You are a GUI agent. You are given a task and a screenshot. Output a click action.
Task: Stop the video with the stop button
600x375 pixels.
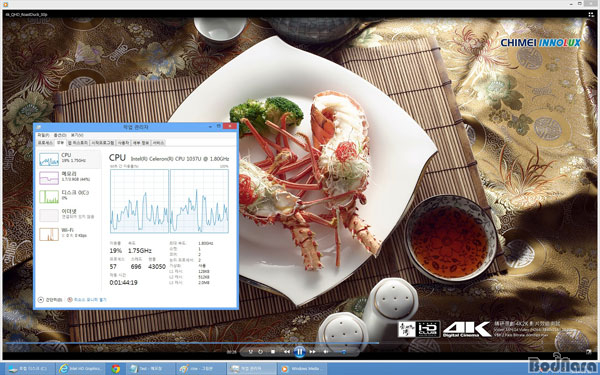point(273,352)
